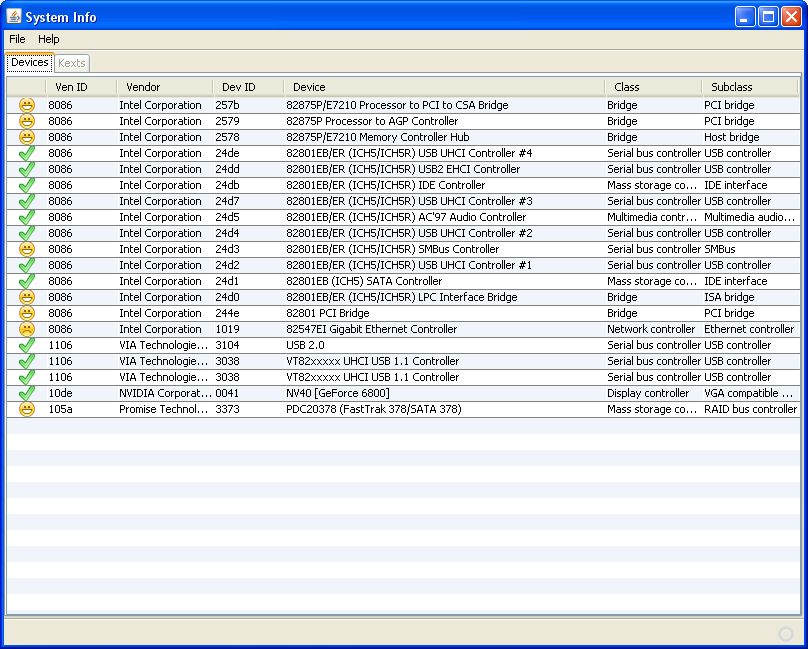Click the smiley icon for device 2579
The image size is (808, 649).
coord(27,121)
